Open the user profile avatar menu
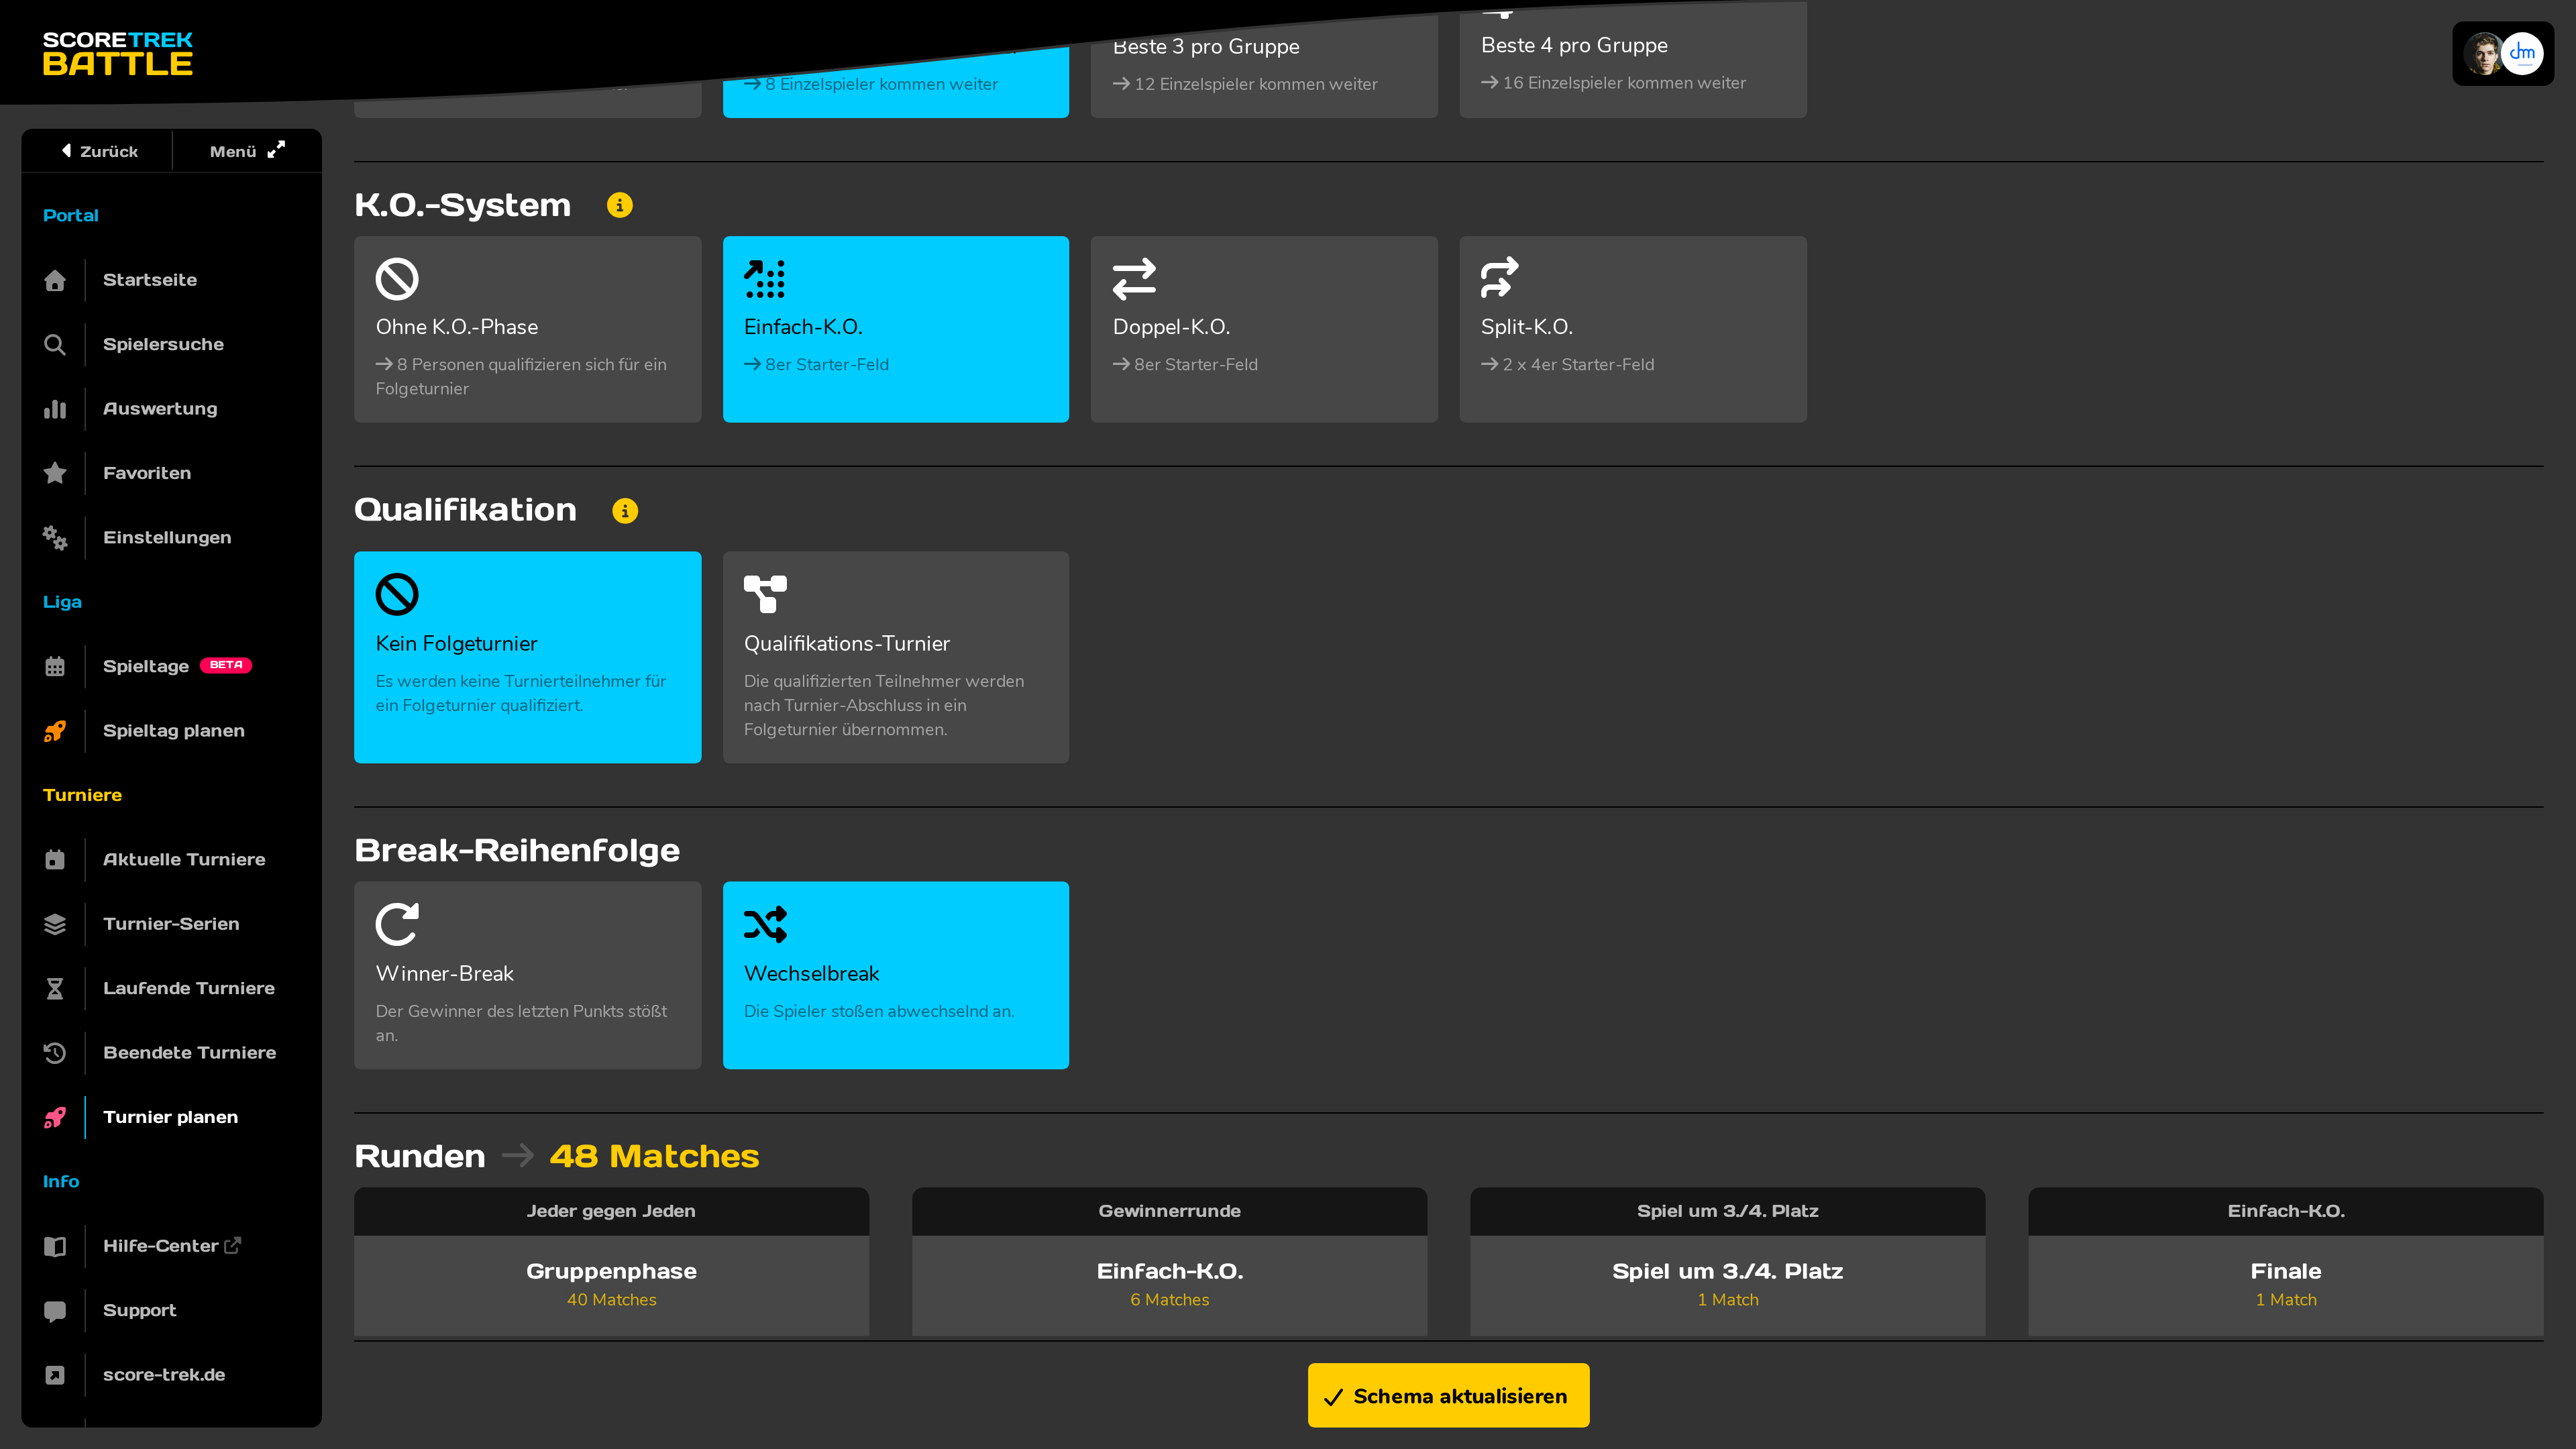2576x1449 pixels. tap(2503, 54)
